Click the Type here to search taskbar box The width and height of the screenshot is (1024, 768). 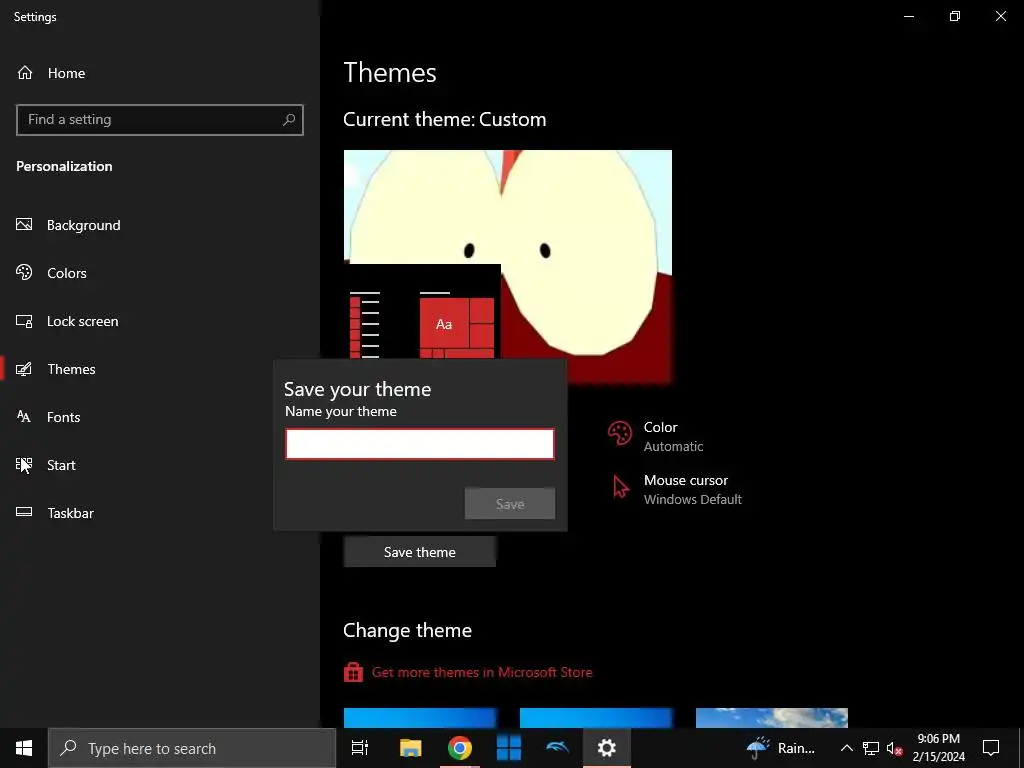[x=191, y=748]
